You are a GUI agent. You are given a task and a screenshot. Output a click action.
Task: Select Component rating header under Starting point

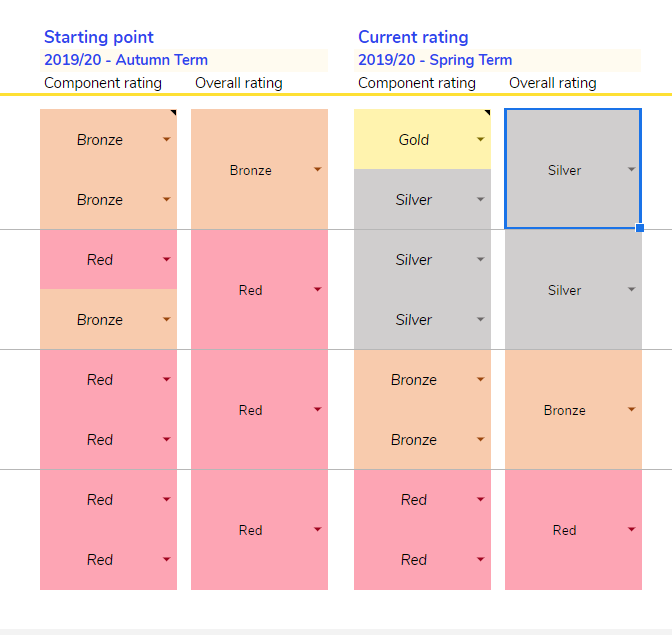(103, 83)
